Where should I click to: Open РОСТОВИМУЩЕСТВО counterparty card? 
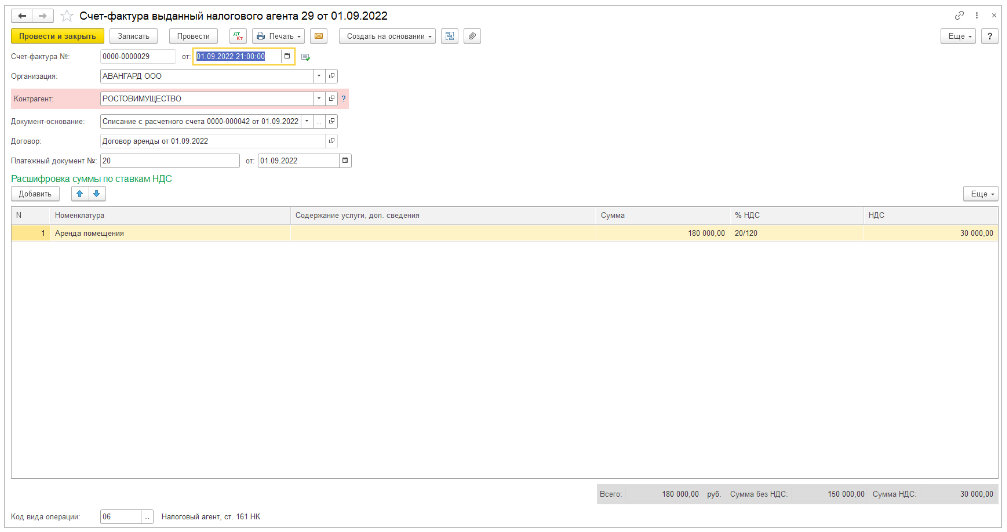point(331,99)
